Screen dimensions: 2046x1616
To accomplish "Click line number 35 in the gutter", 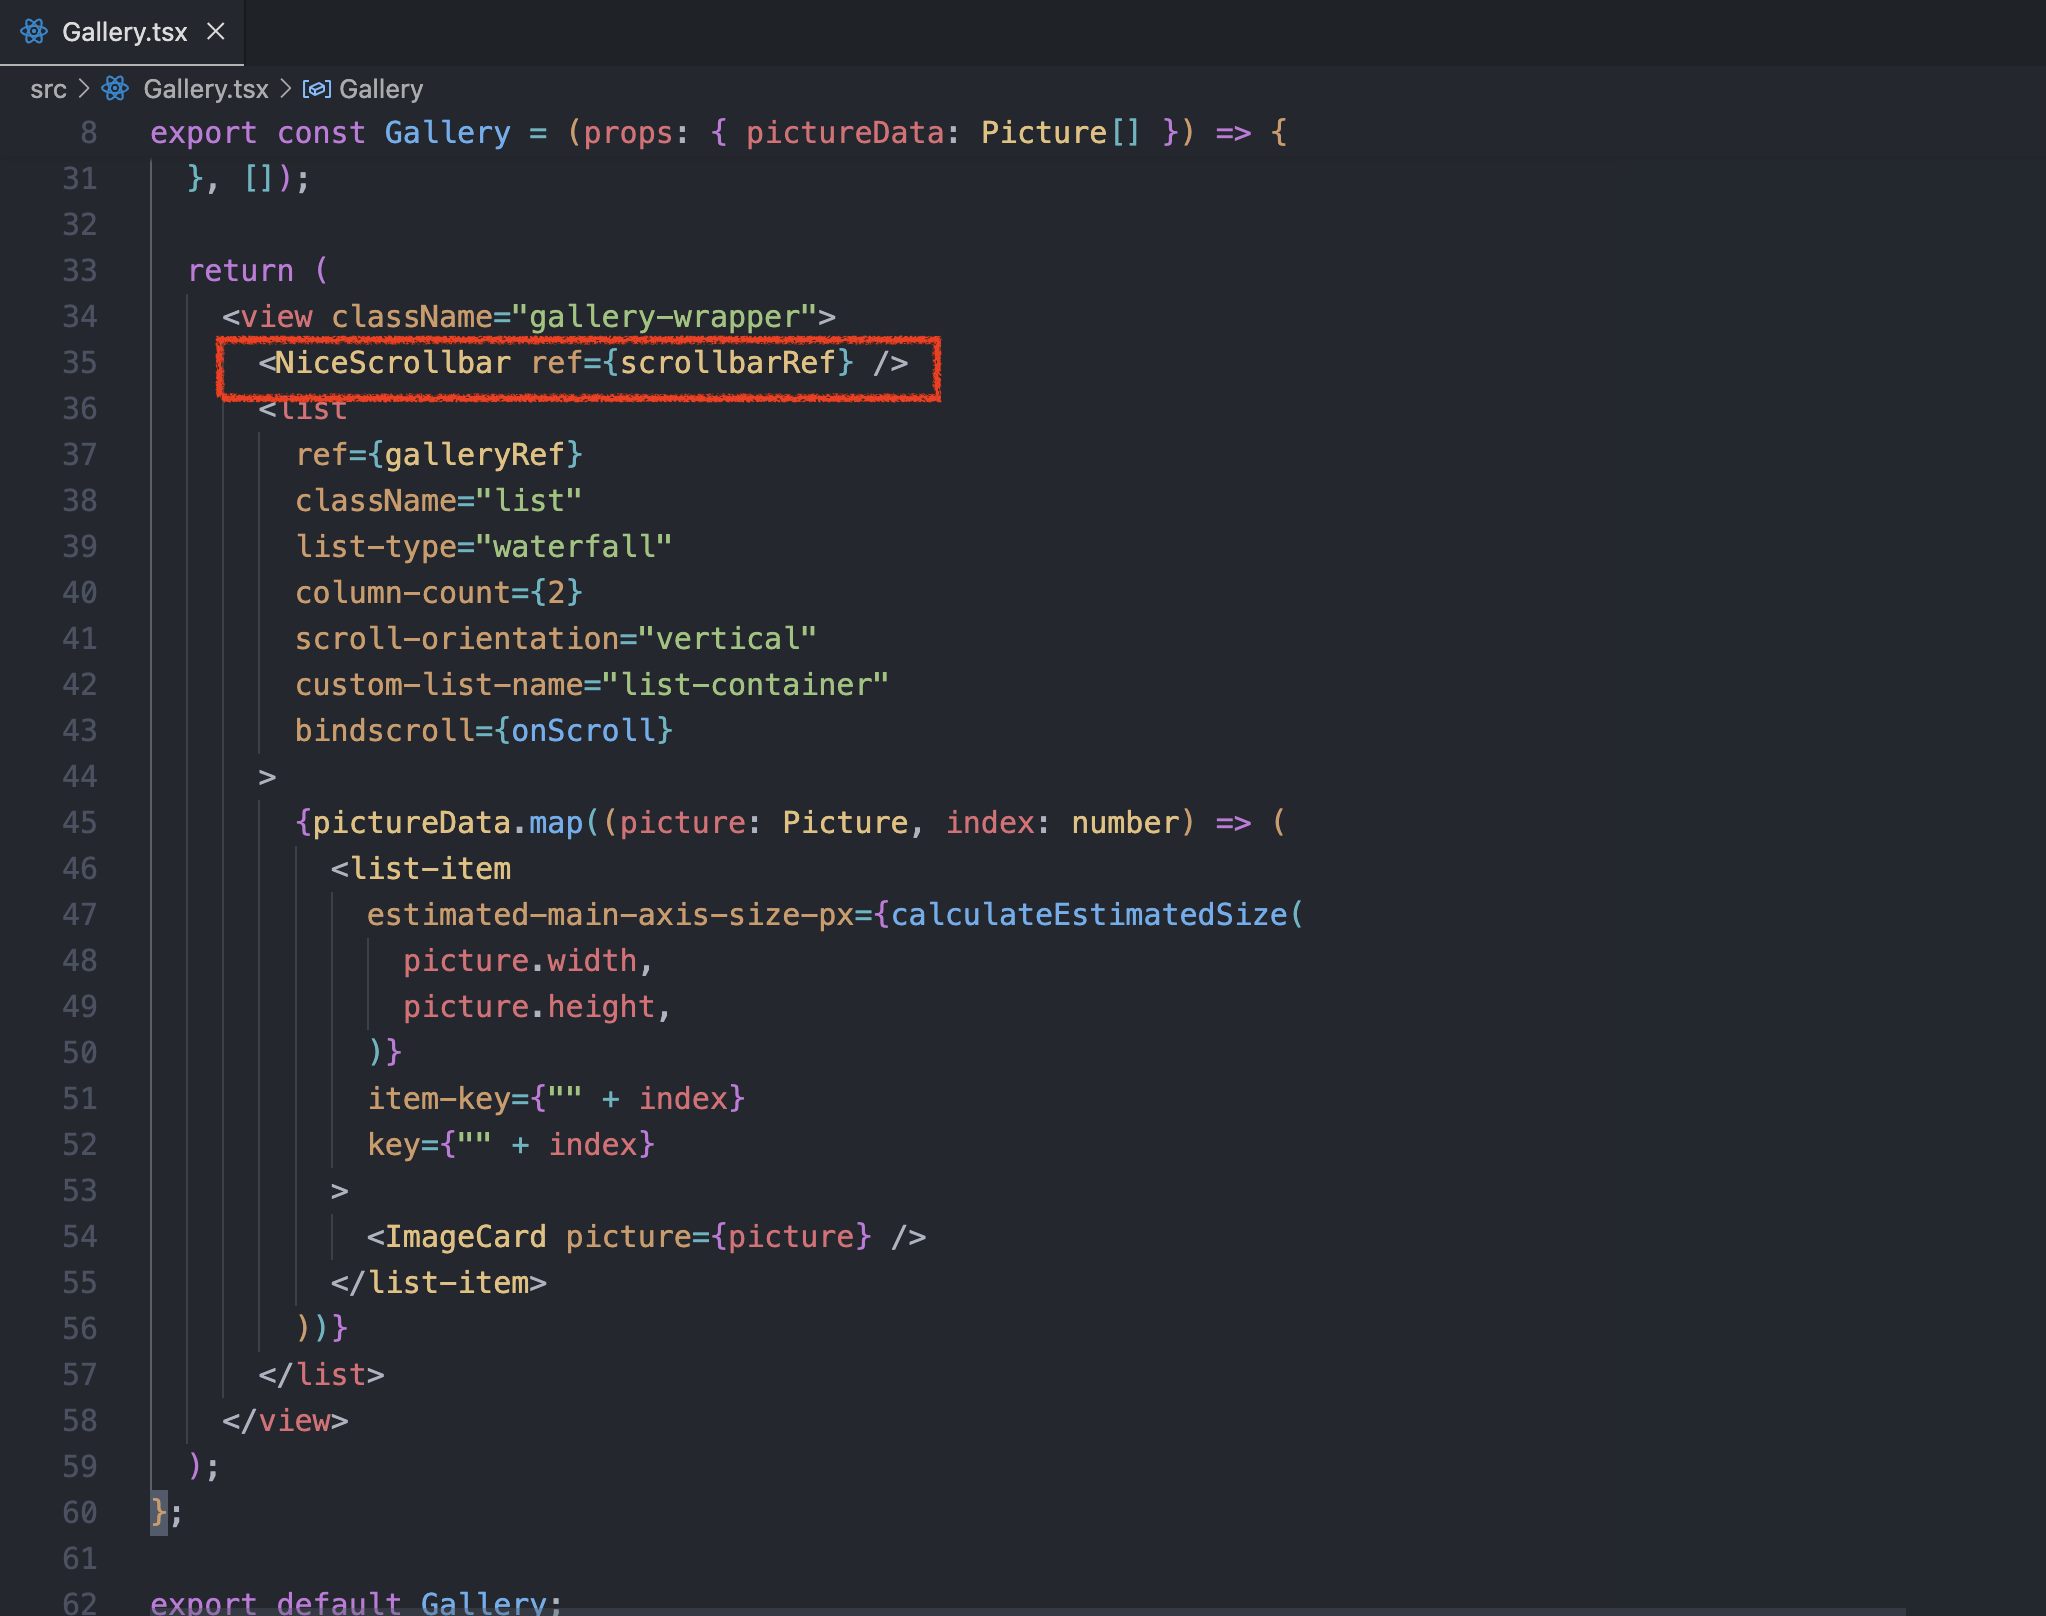I will pyautogui.click(x=80, y=362).
